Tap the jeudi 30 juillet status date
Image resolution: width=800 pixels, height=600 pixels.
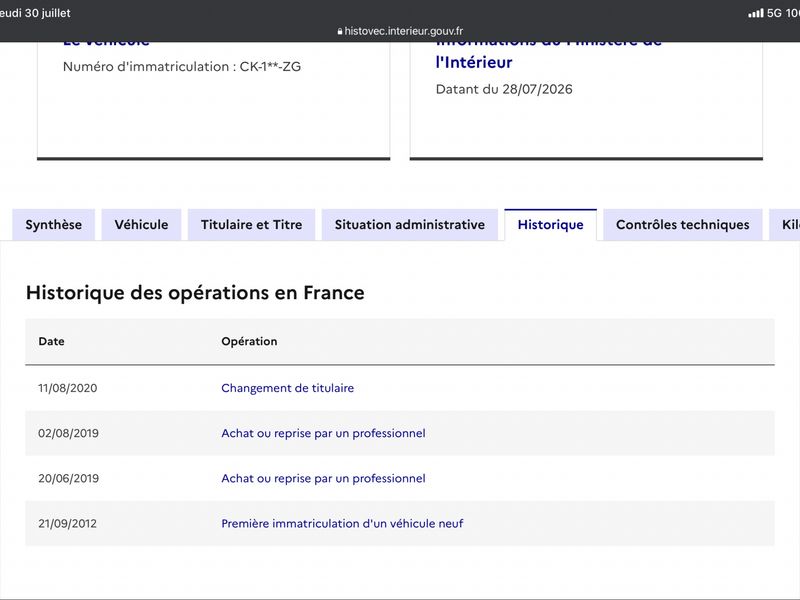point(35,13)
